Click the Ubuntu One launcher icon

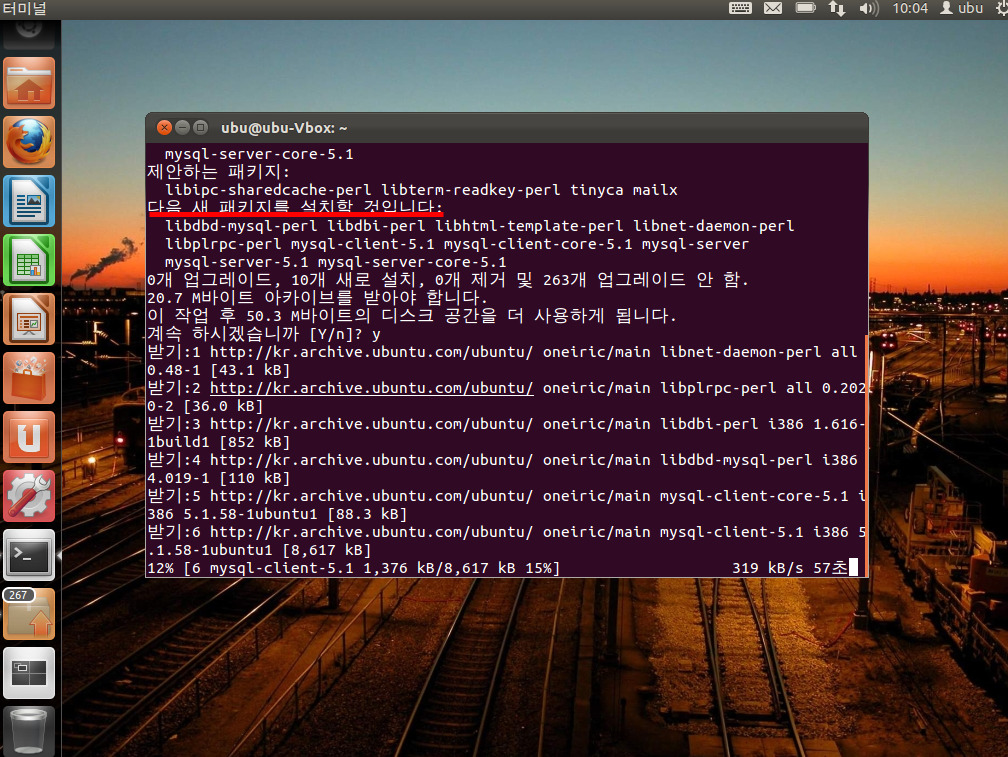click(29, 437)
